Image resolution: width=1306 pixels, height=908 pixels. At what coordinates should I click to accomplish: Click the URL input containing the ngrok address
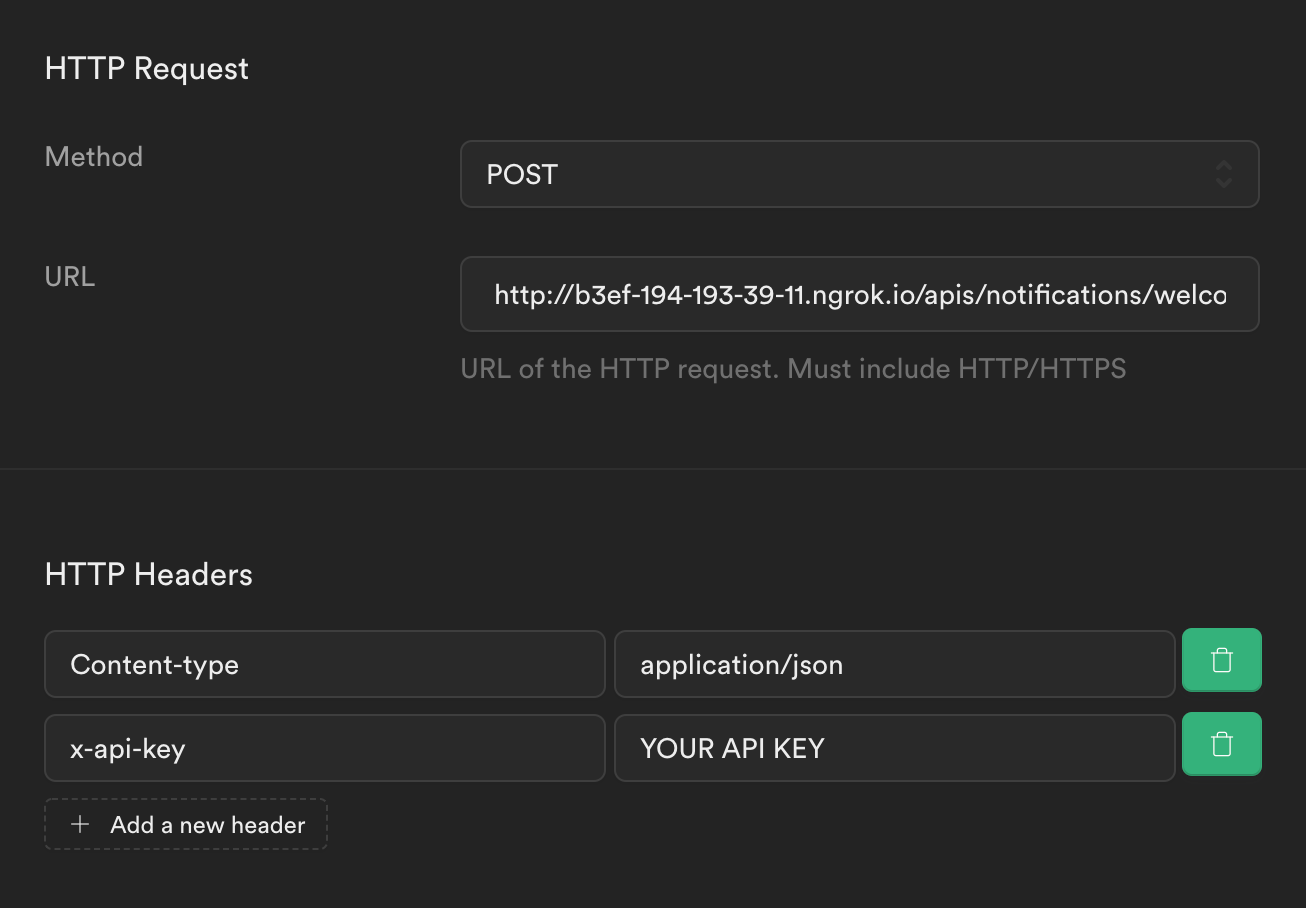(860, 294)
